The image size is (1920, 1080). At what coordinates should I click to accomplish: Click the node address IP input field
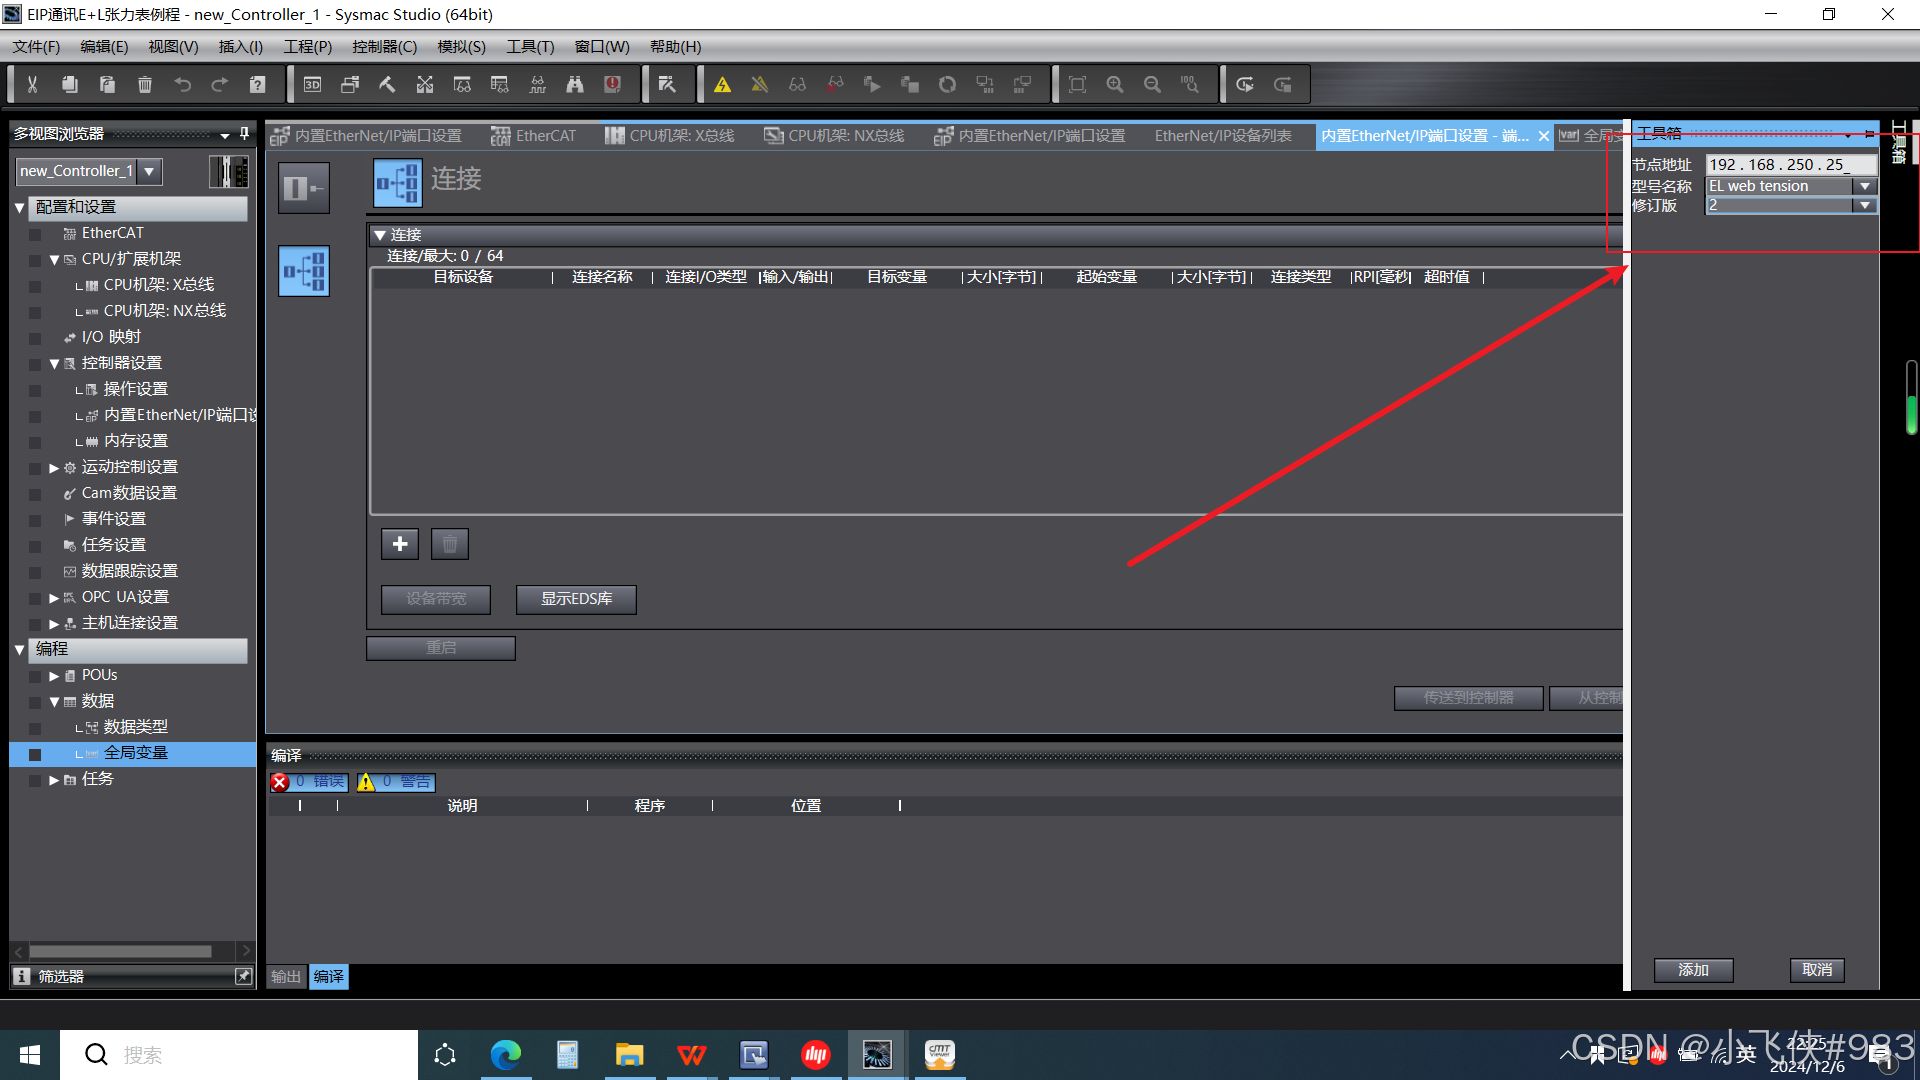pyautogui.click(x=1790, y=165)
